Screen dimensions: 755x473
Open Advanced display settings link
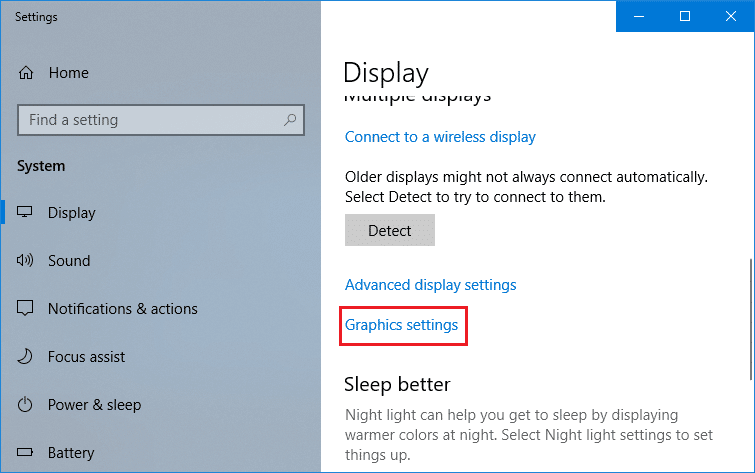click(x=430, y=285)
